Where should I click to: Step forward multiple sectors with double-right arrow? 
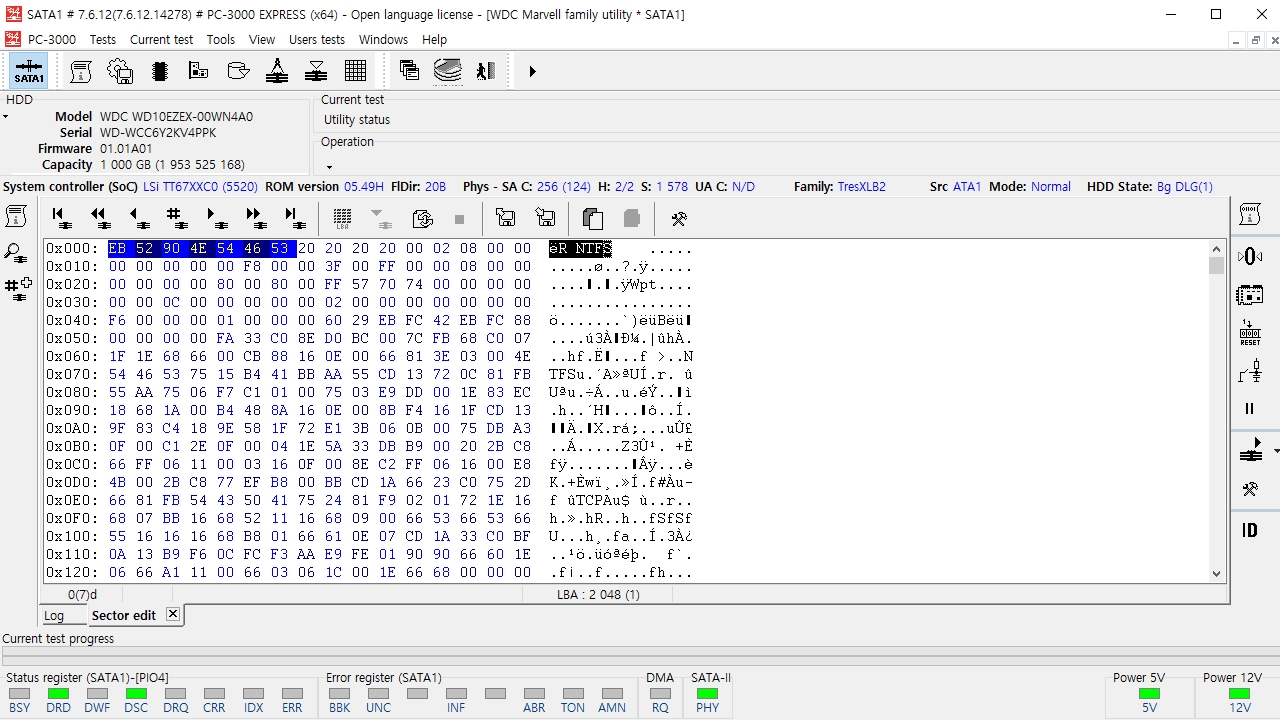pos(255,218)
